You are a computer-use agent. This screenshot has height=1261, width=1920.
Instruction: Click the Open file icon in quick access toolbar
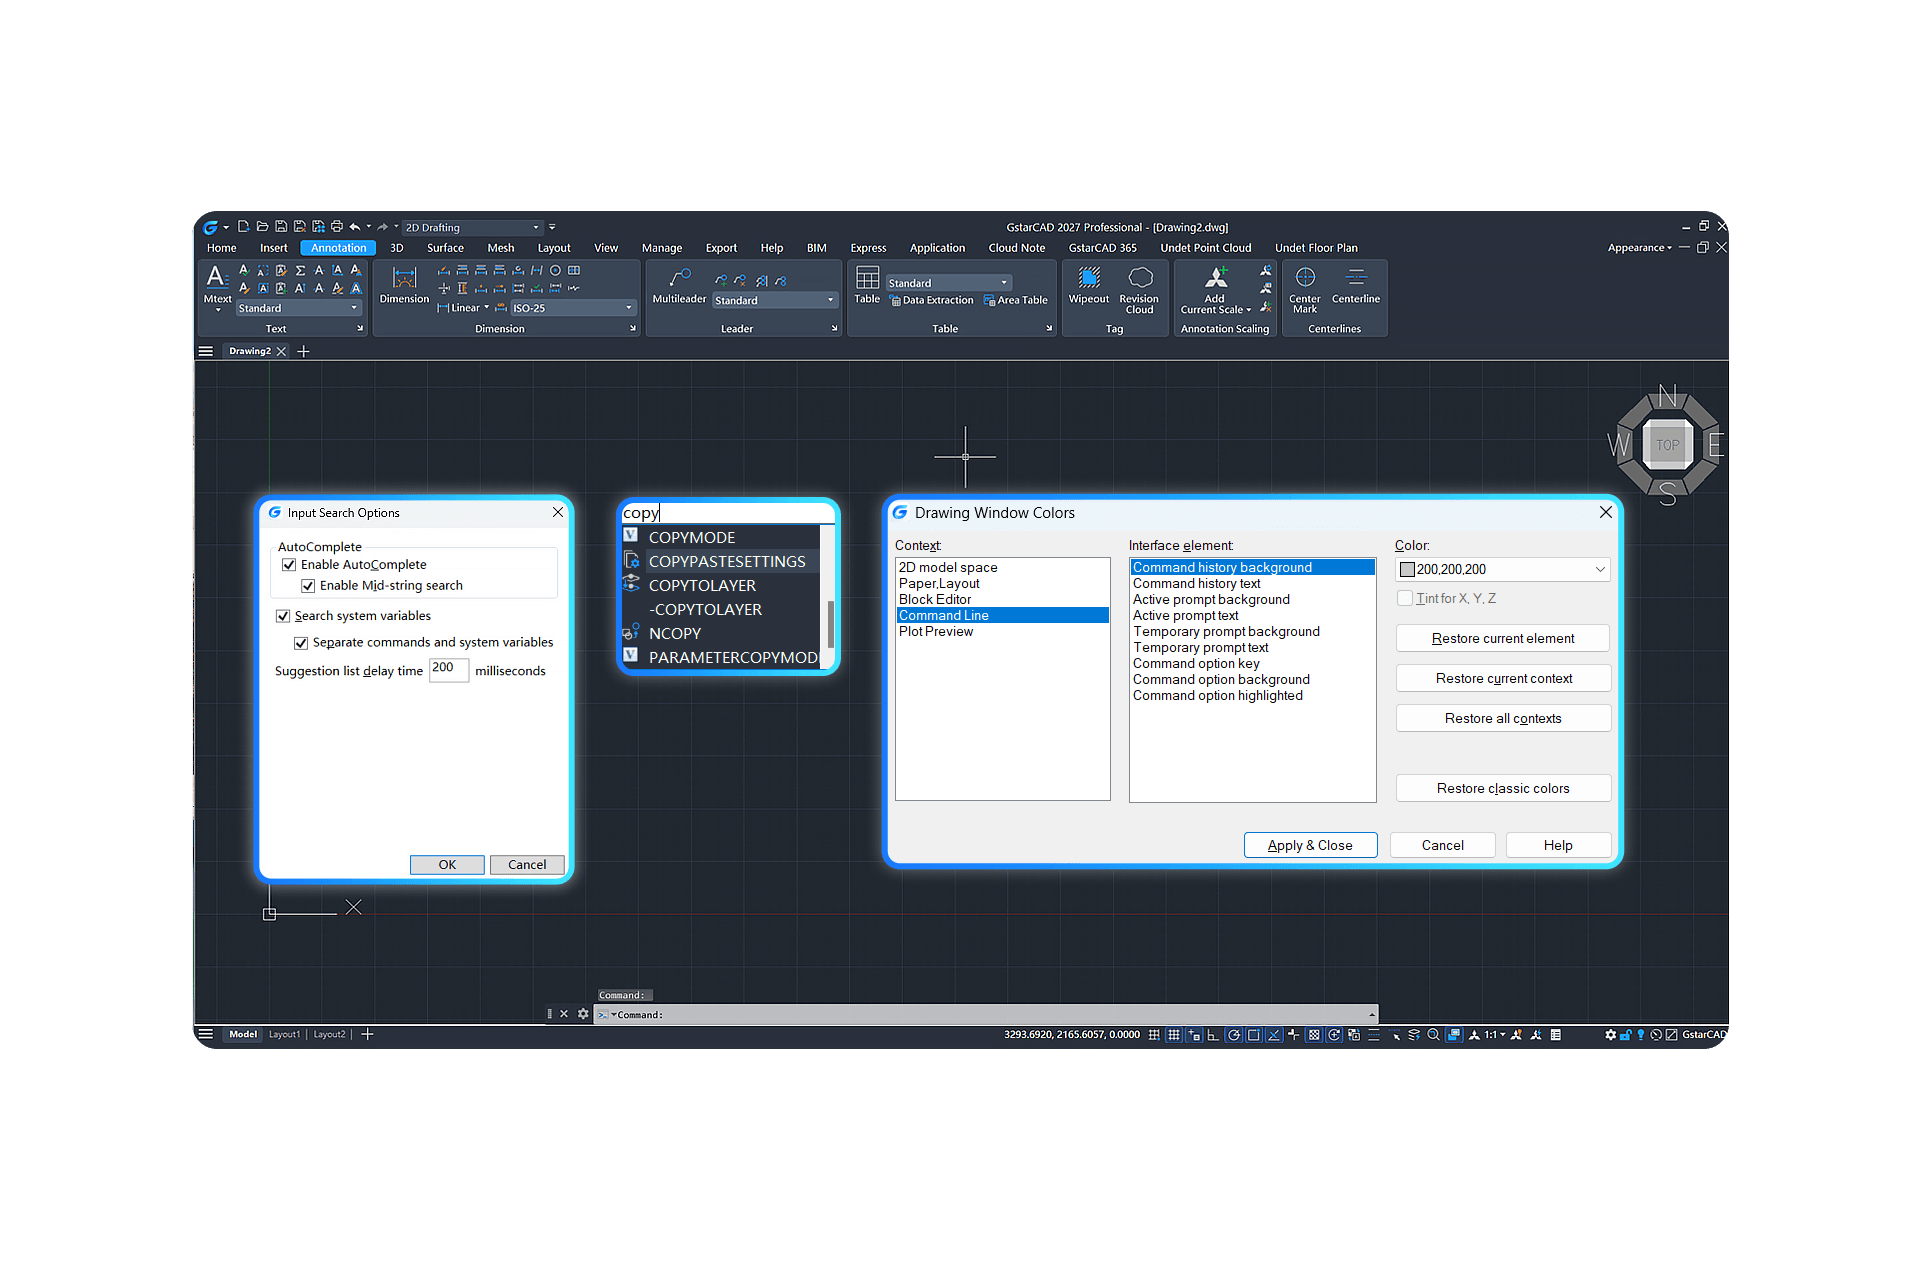[x=262, y=227]
